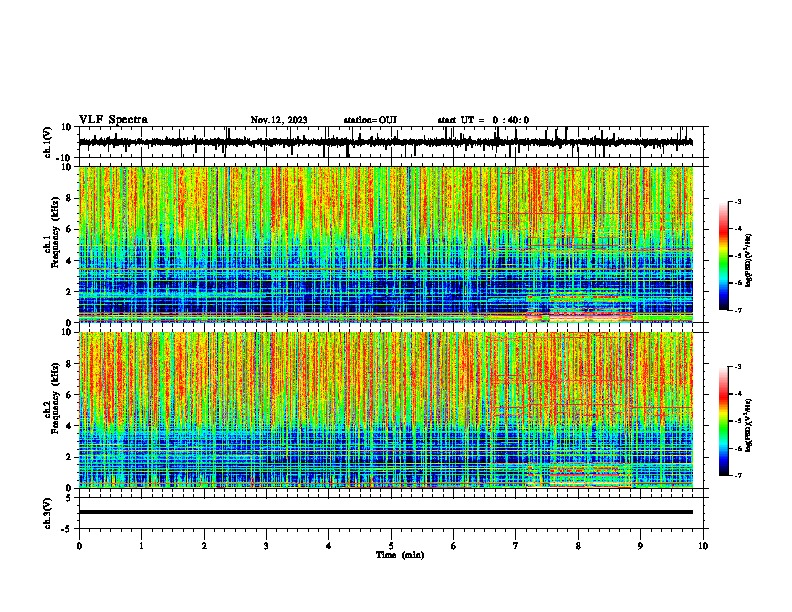Click time axis tick label "3"
The width and height of the screenshot is (792, 612).
(x=266, y=546)
